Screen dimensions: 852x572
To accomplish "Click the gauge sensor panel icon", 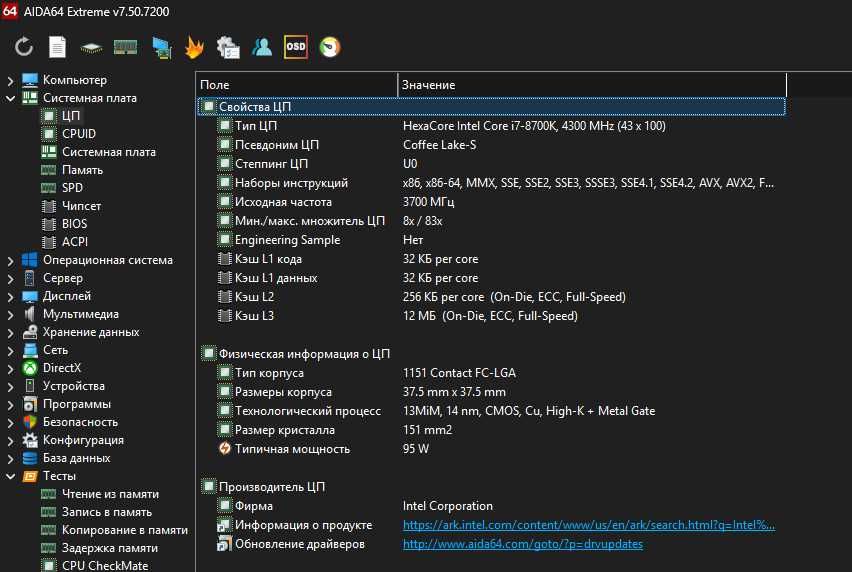I will point(329,46).
